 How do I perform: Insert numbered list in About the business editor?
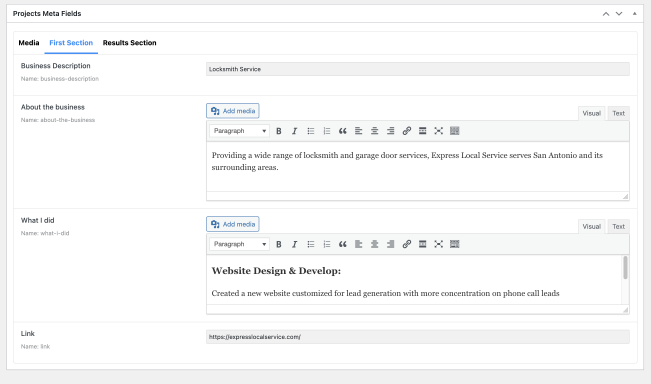click(x=327, y=131)
